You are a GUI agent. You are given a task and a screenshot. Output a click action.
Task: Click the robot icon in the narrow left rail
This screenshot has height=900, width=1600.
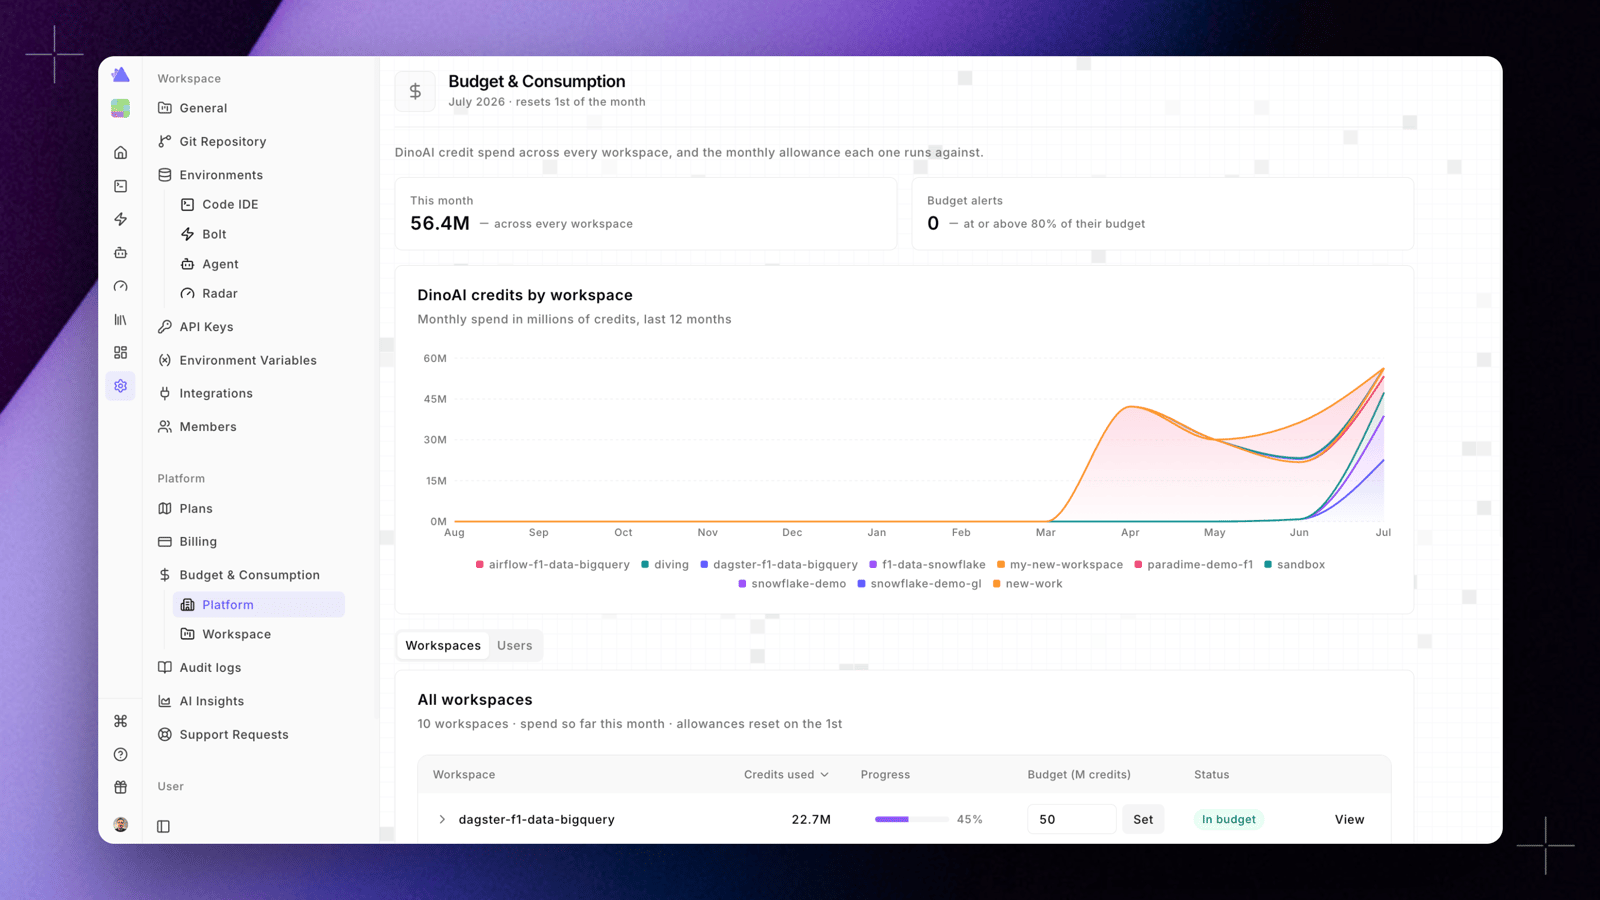120,253
